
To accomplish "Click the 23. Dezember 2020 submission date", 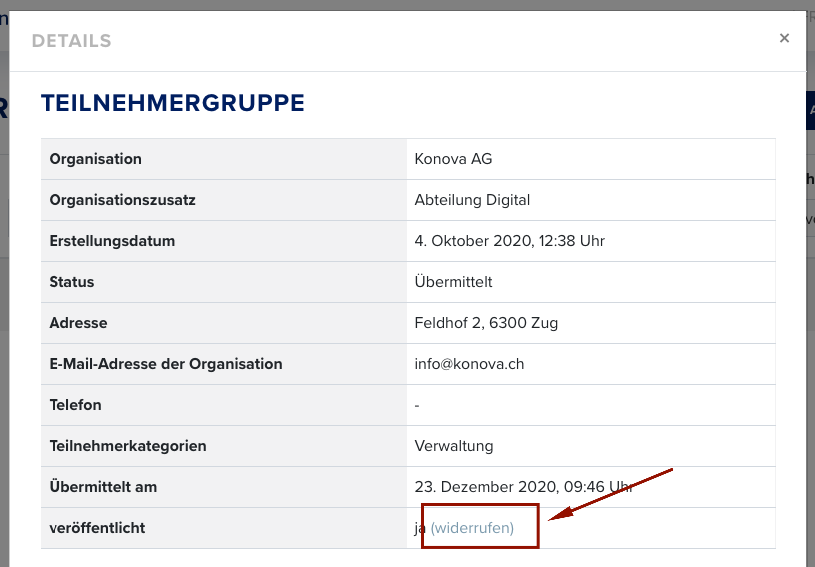I will 523,487.
